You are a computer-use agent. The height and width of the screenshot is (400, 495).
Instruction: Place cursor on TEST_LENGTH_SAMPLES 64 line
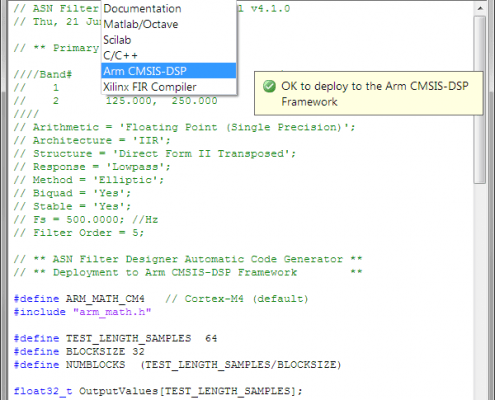pyautogui.click(x=115, y=338)
